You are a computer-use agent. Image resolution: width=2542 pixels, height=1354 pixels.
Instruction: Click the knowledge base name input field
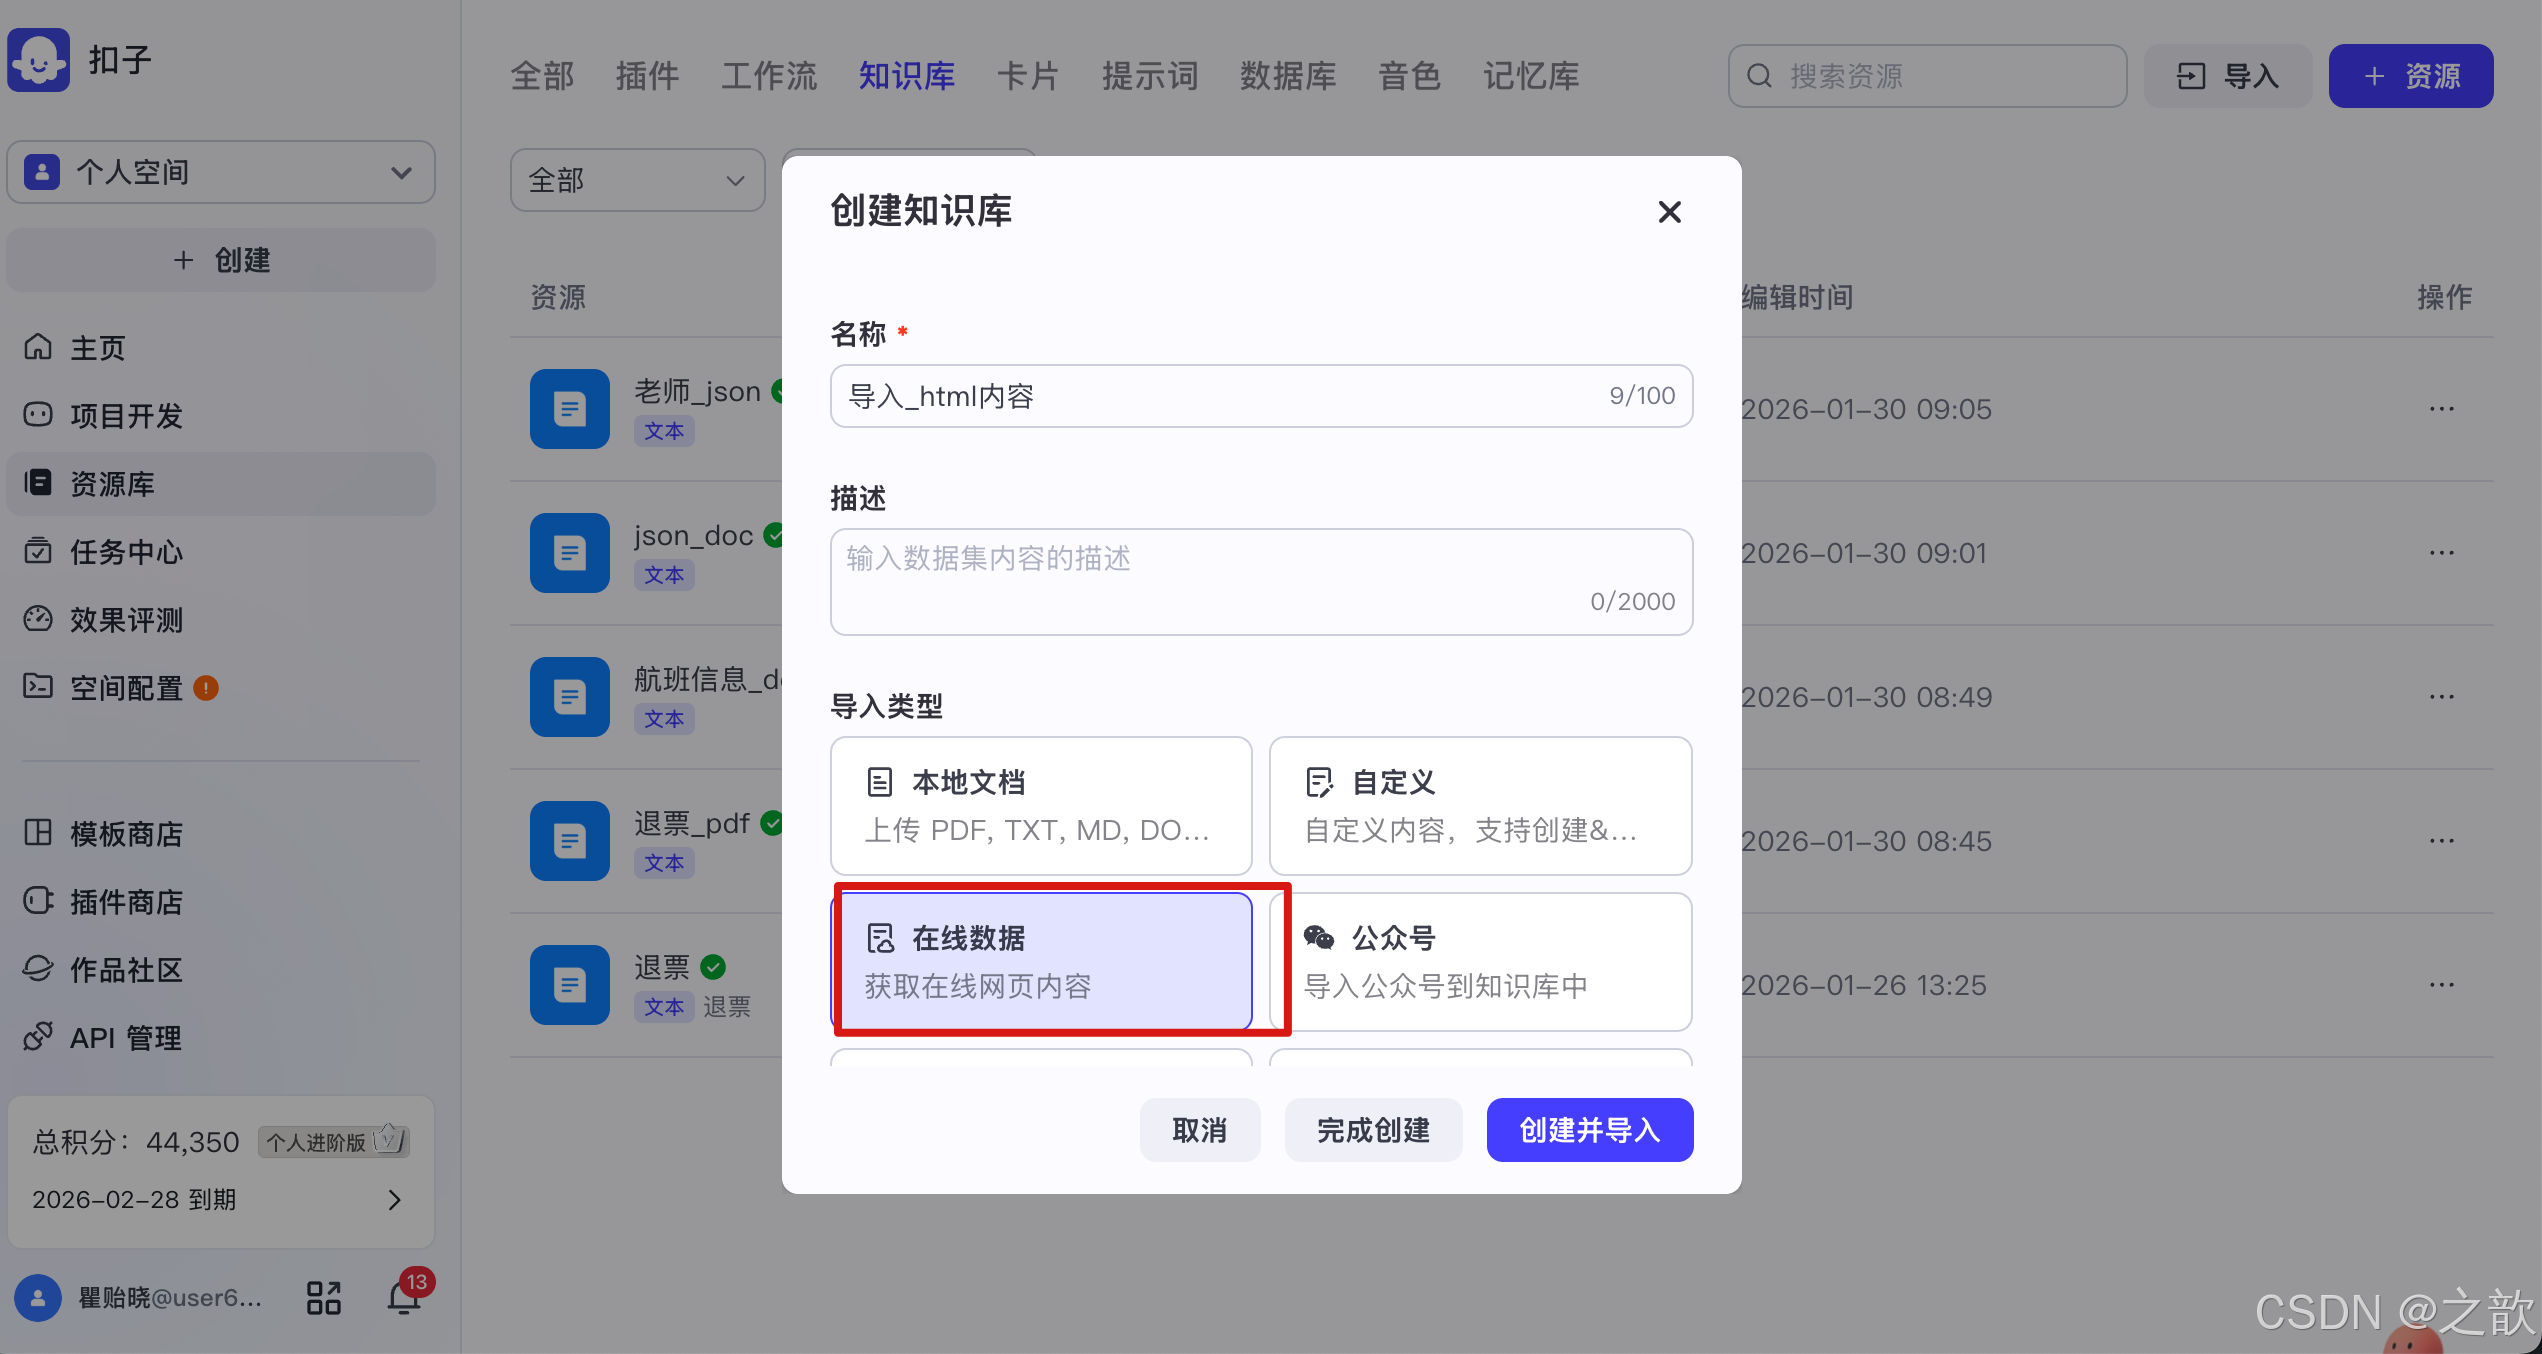1260,396
